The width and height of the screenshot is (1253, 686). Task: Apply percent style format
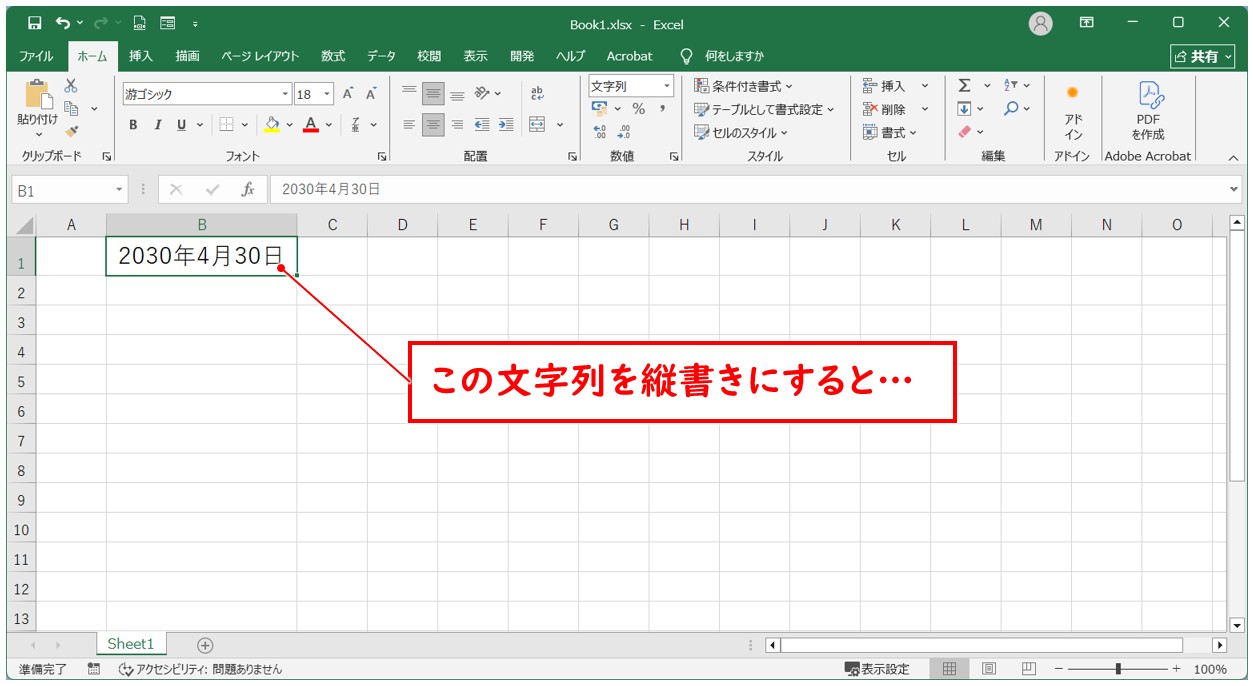point(638,109)
